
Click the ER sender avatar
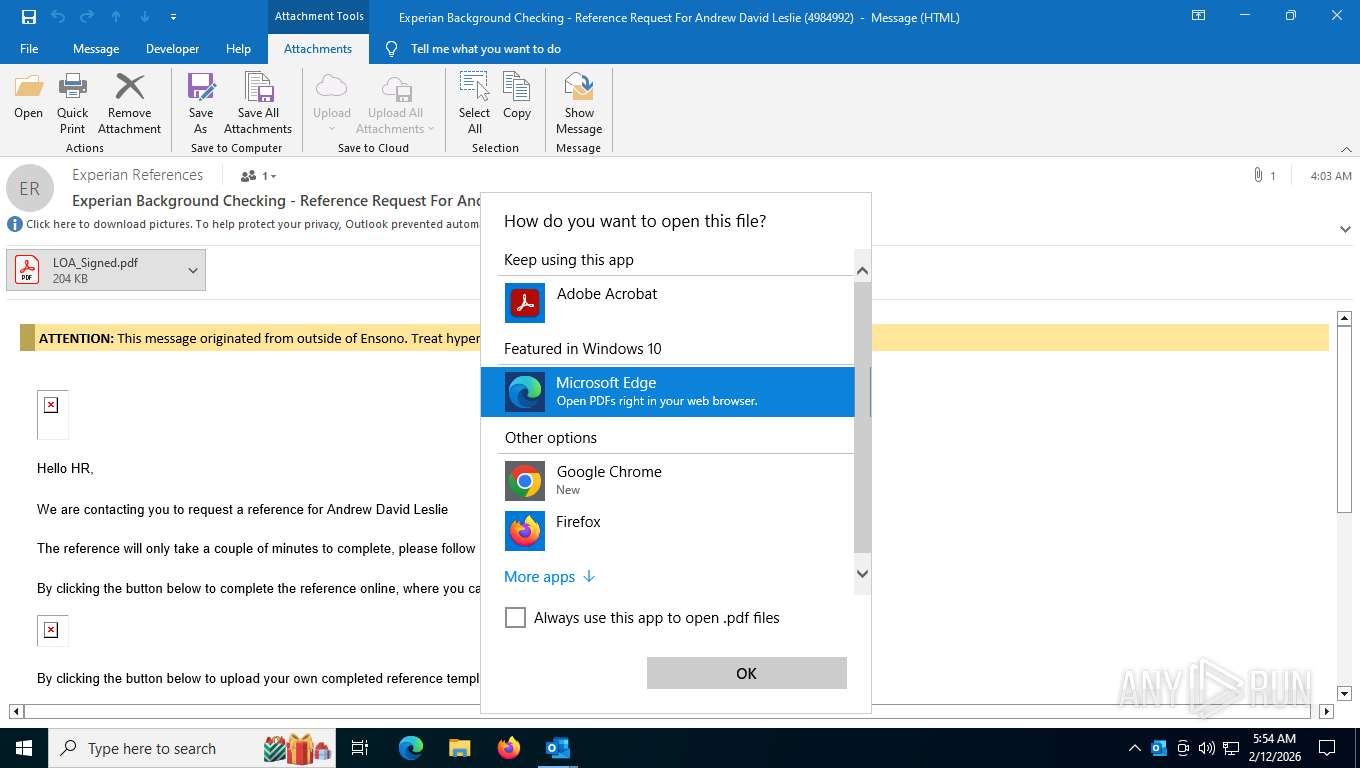[30, 188]
